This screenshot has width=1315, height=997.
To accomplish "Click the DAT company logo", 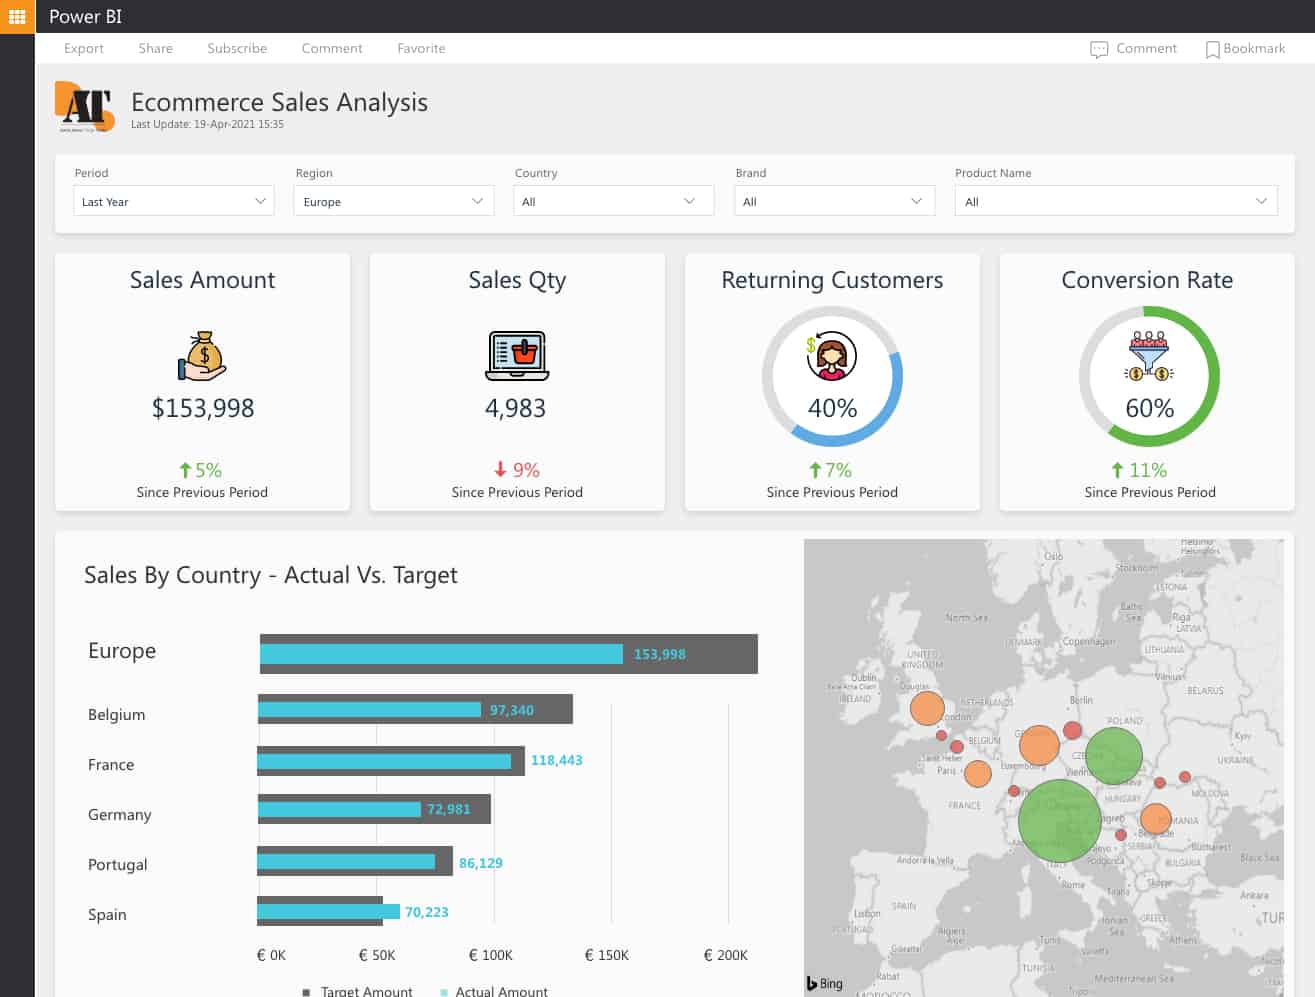I will pyautogui.click(x=85, y=107).
